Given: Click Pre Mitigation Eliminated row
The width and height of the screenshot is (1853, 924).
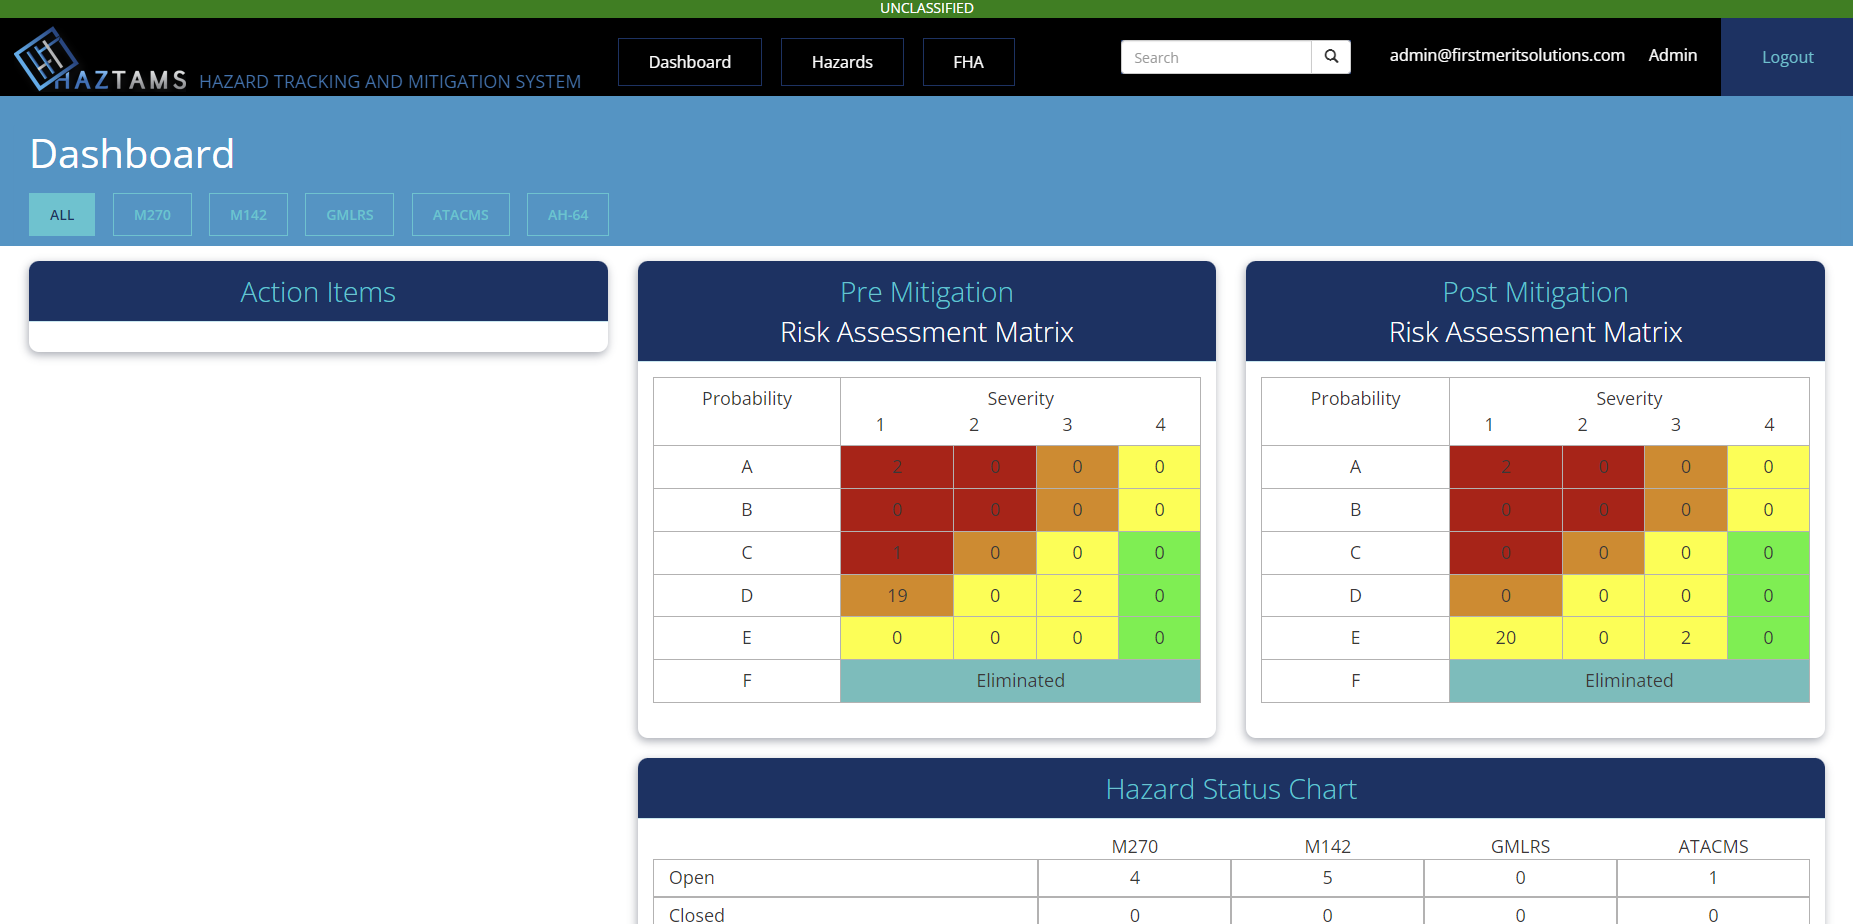Looking at the screenshot, I should (1020, 681).
